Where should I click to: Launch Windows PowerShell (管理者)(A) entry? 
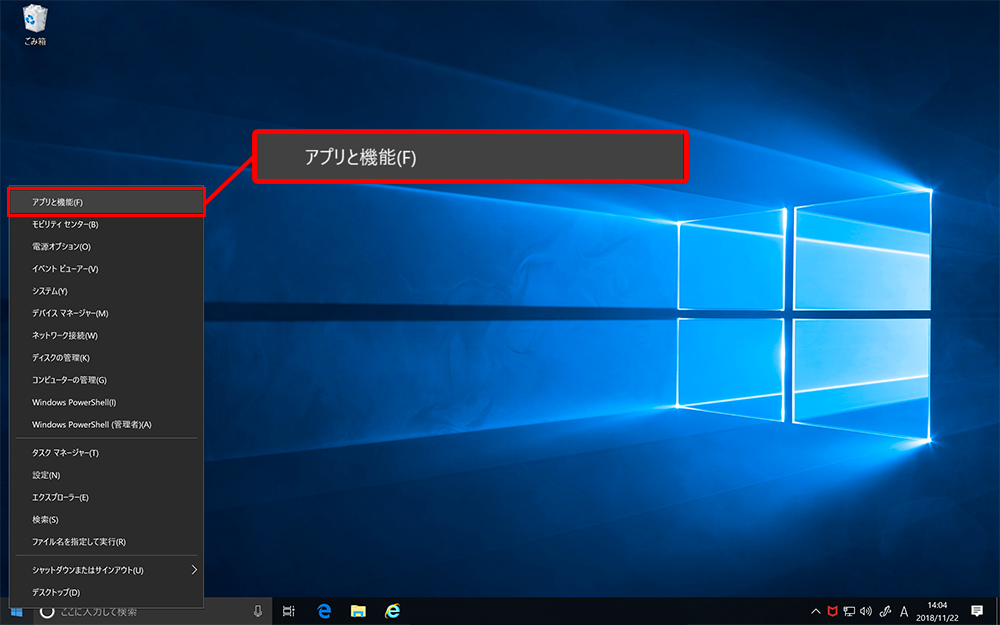107,425
